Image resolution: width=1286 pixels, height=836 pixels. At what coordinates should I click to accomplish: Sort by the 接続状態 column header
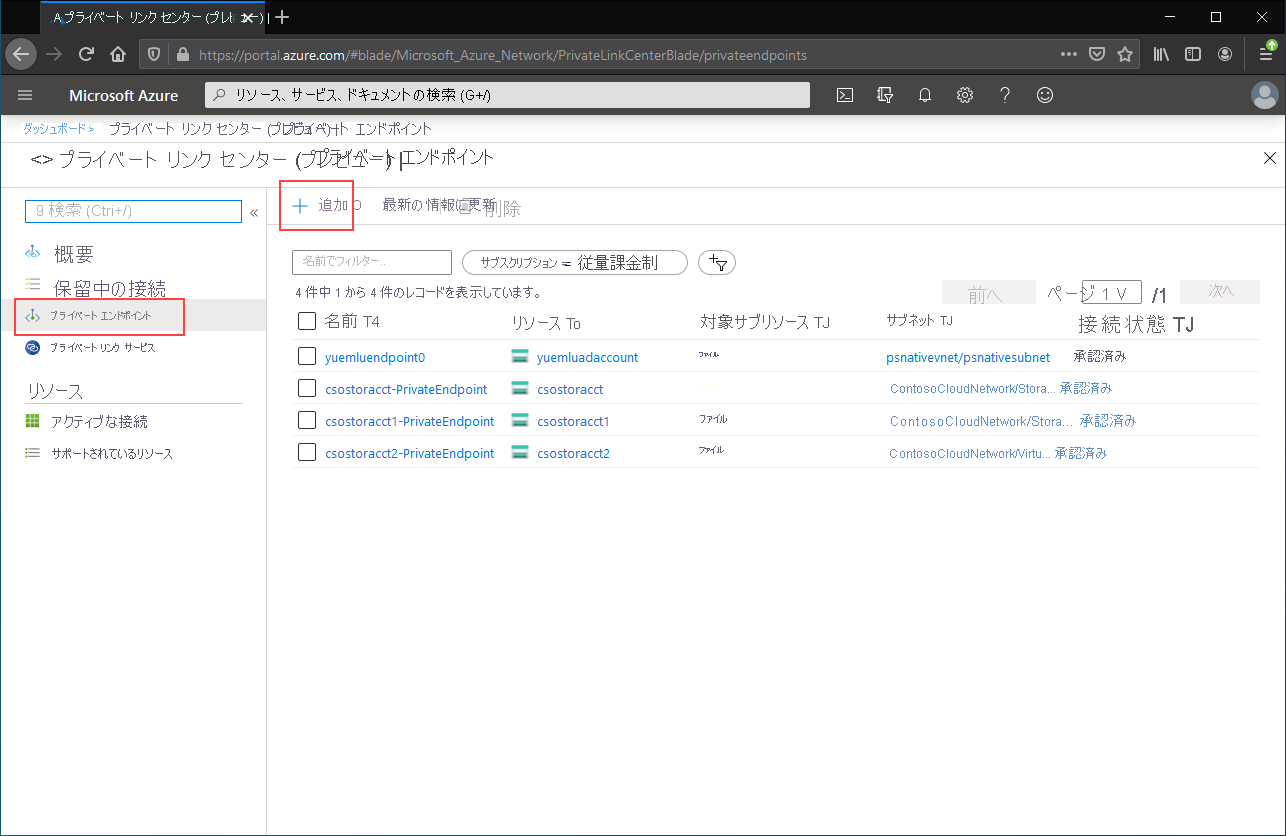[x=1136, y=324]
